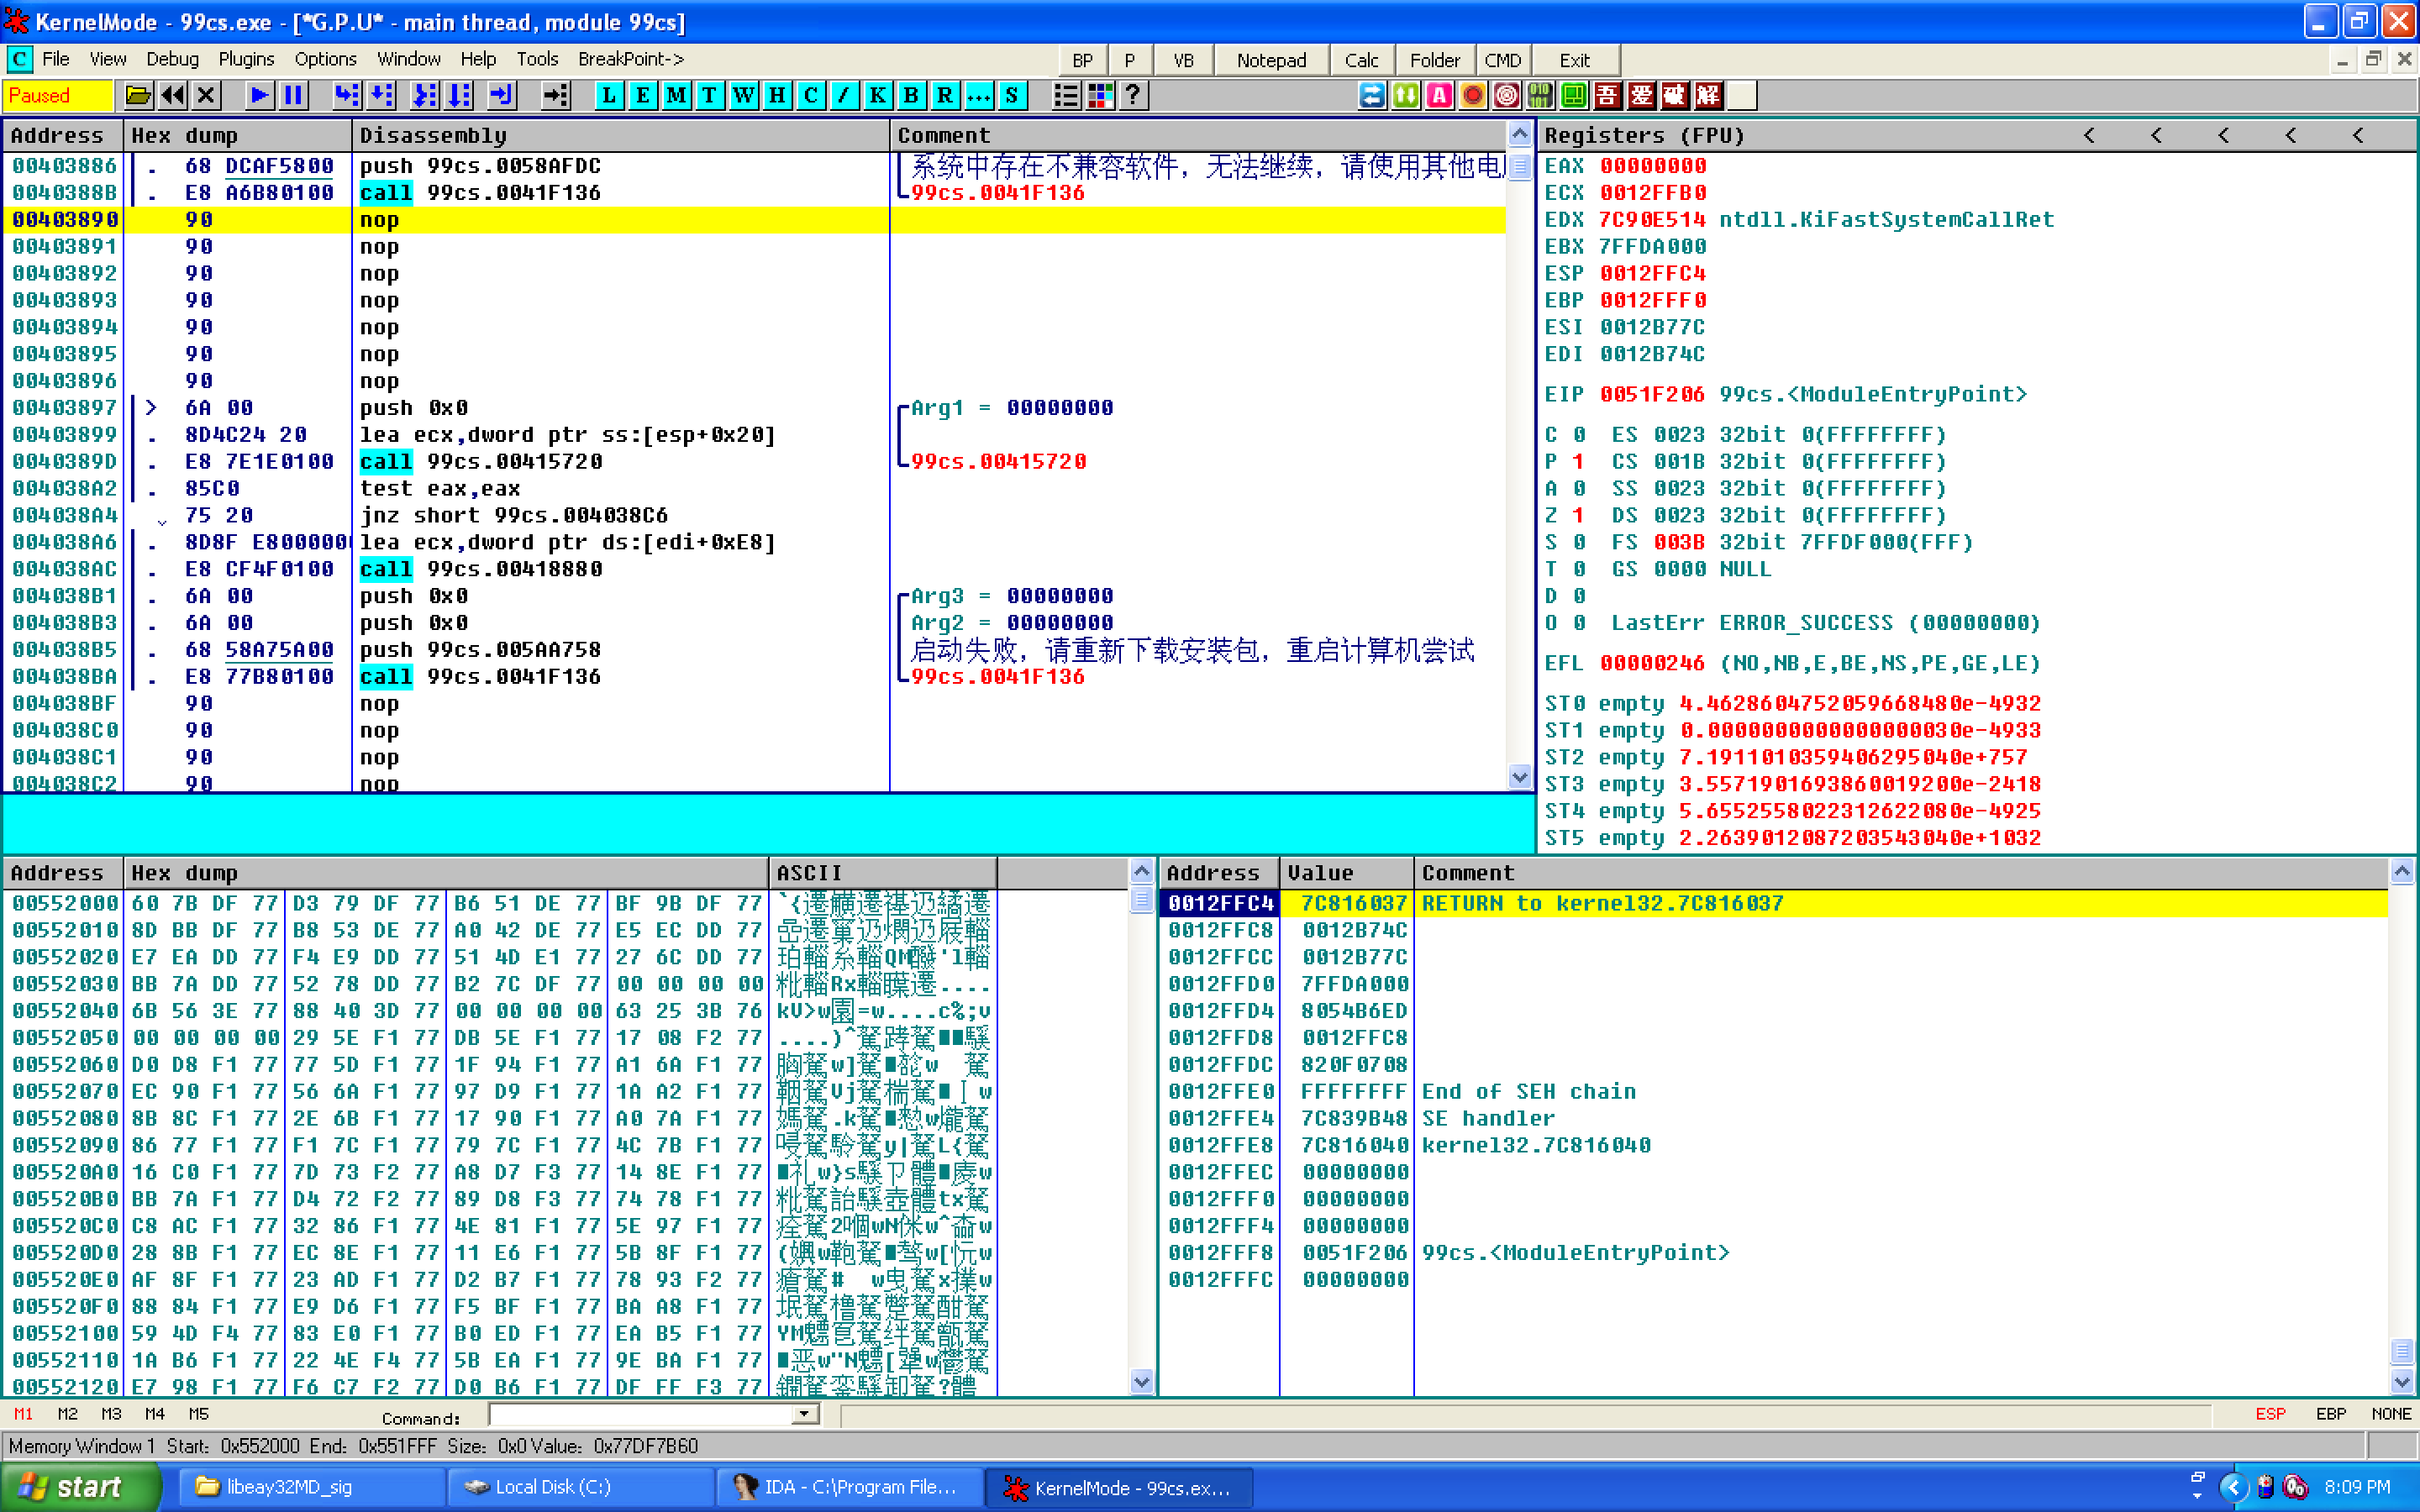
Task: Show Breakpoints via the B icon
Action: (x=911, y=95)
